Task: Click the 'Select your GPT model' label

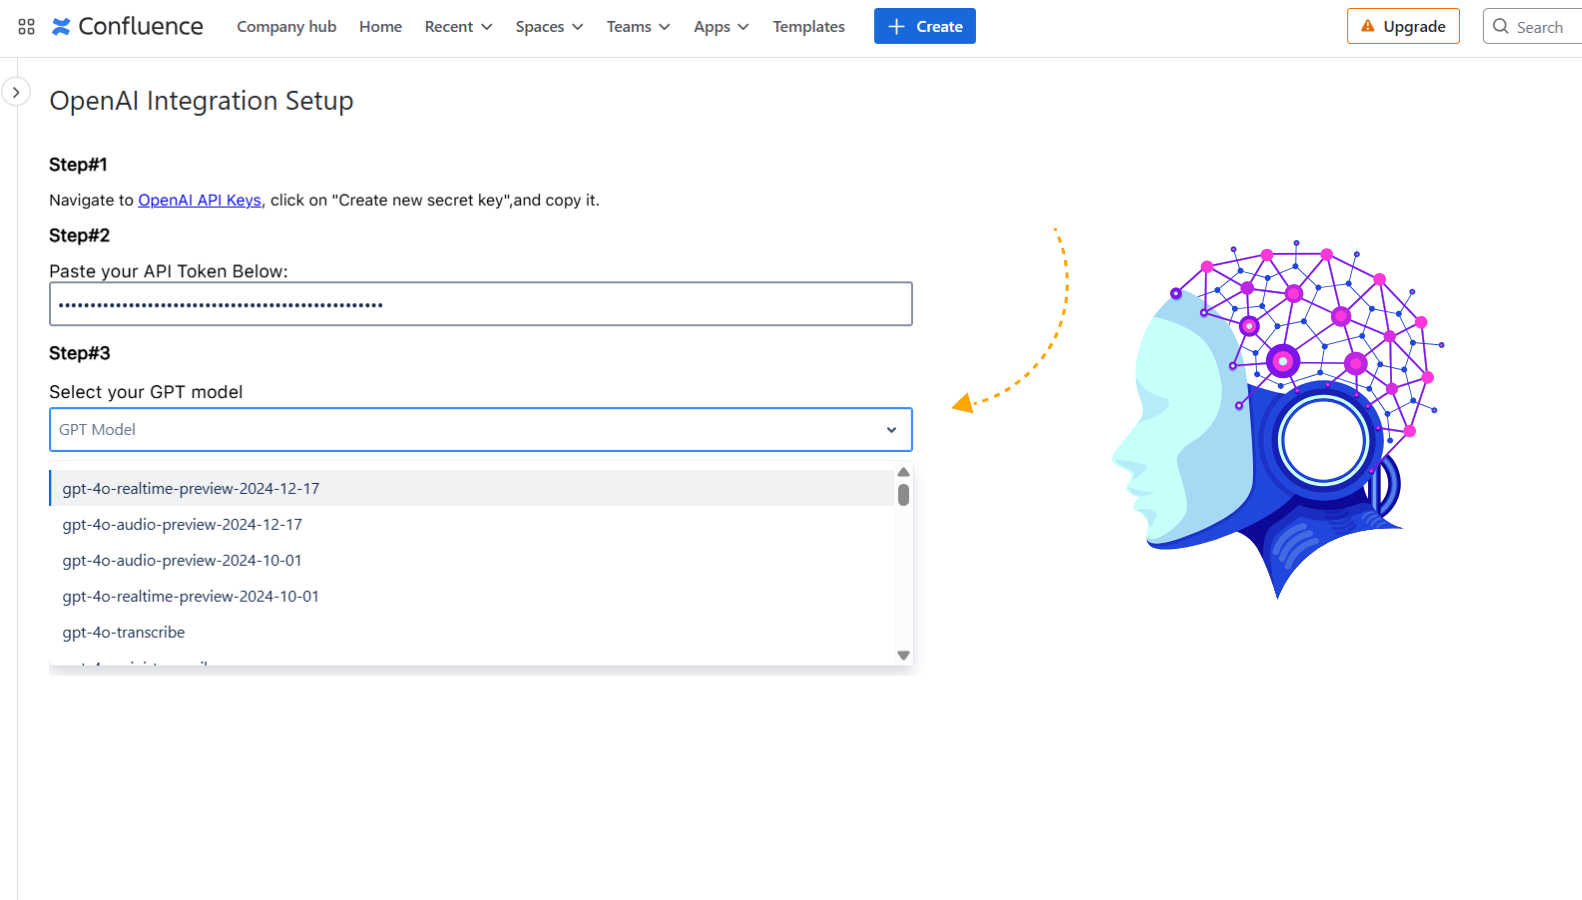Action: click(146, 392)
